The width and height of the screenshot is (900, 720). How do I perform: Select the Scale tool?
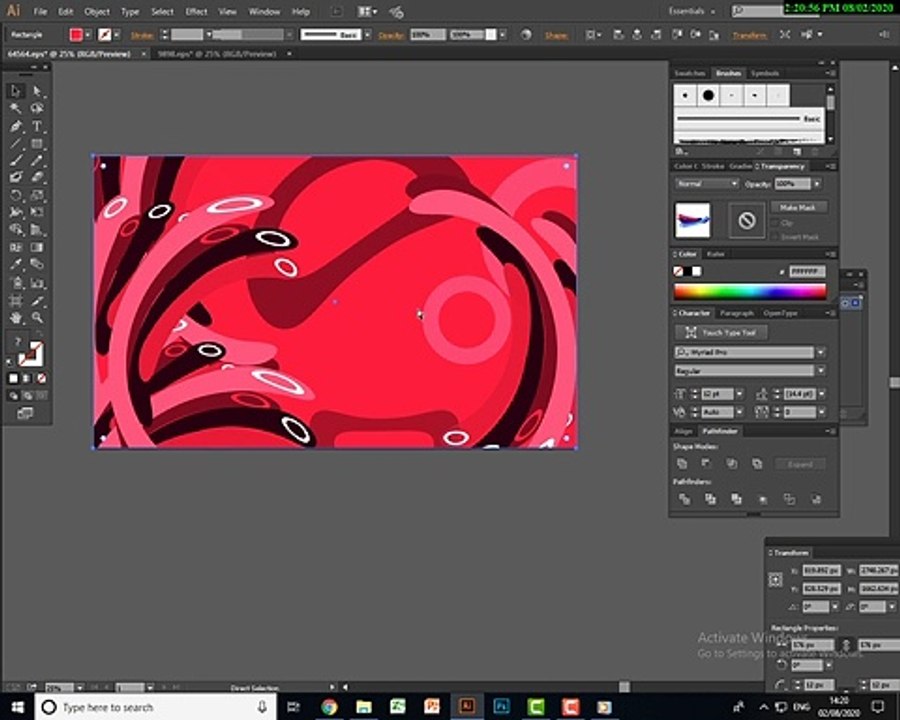(37, 195)
